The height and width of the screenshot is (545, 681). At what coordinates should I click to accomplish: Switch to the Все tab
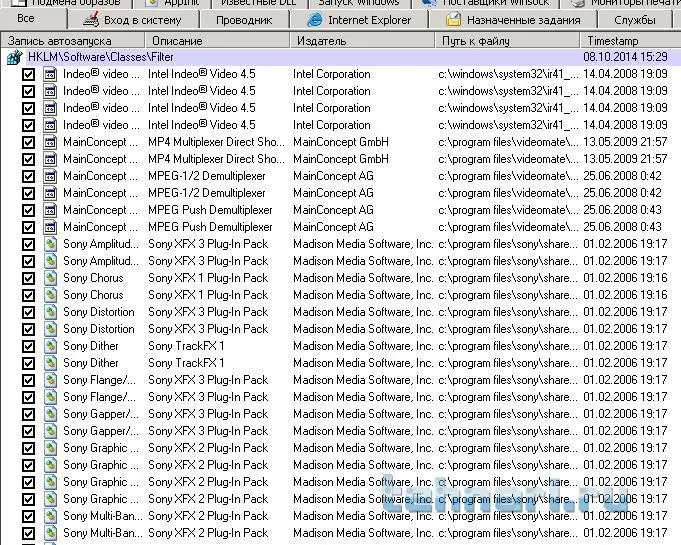[x=33, y=19]
